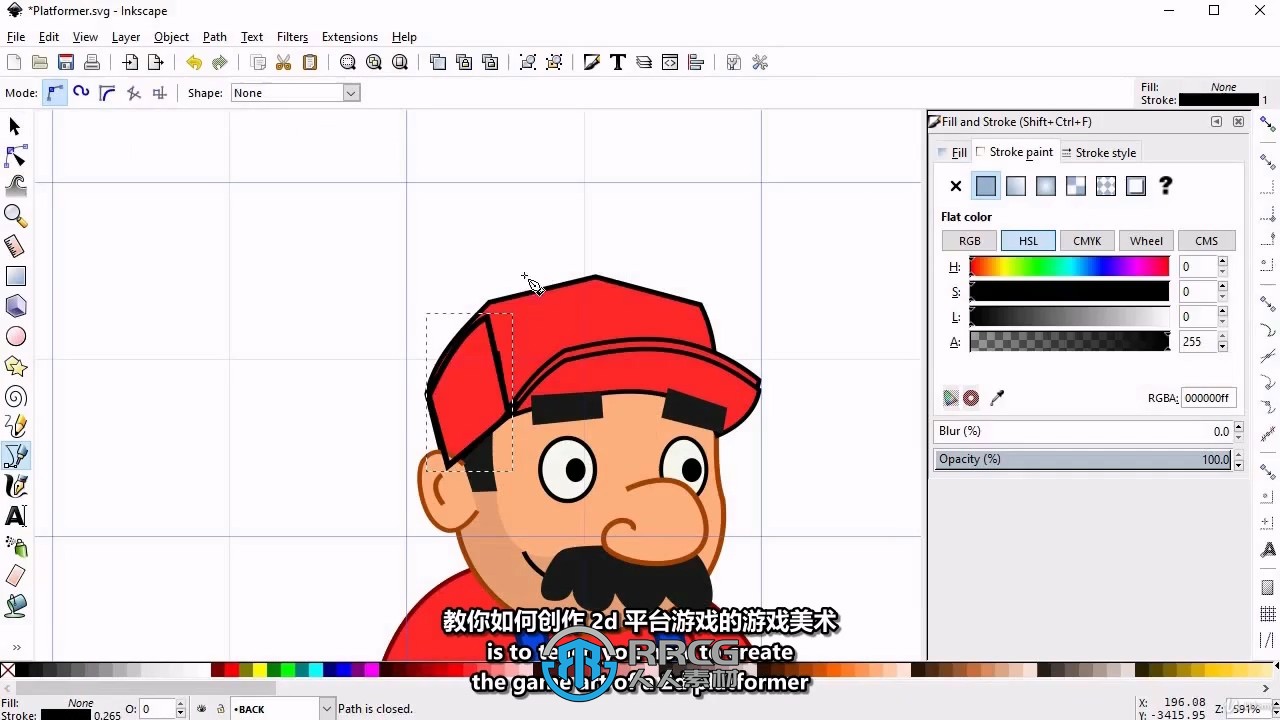The image size is (1280, 720).
Task: Select the Selector arrow tool
Action: pos(15,127)
